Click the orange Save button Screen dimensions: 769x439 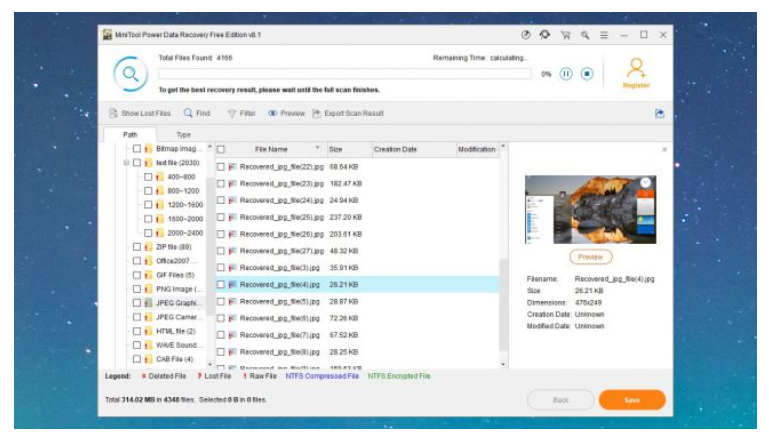coord(631,399)
